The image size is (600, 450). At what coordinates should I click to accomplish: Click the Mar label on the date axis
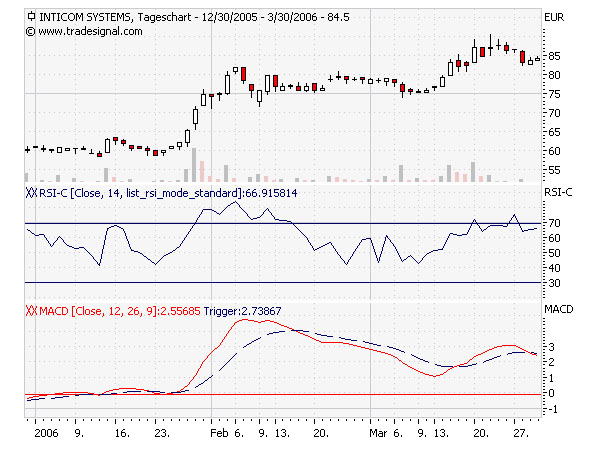[378, 433]
